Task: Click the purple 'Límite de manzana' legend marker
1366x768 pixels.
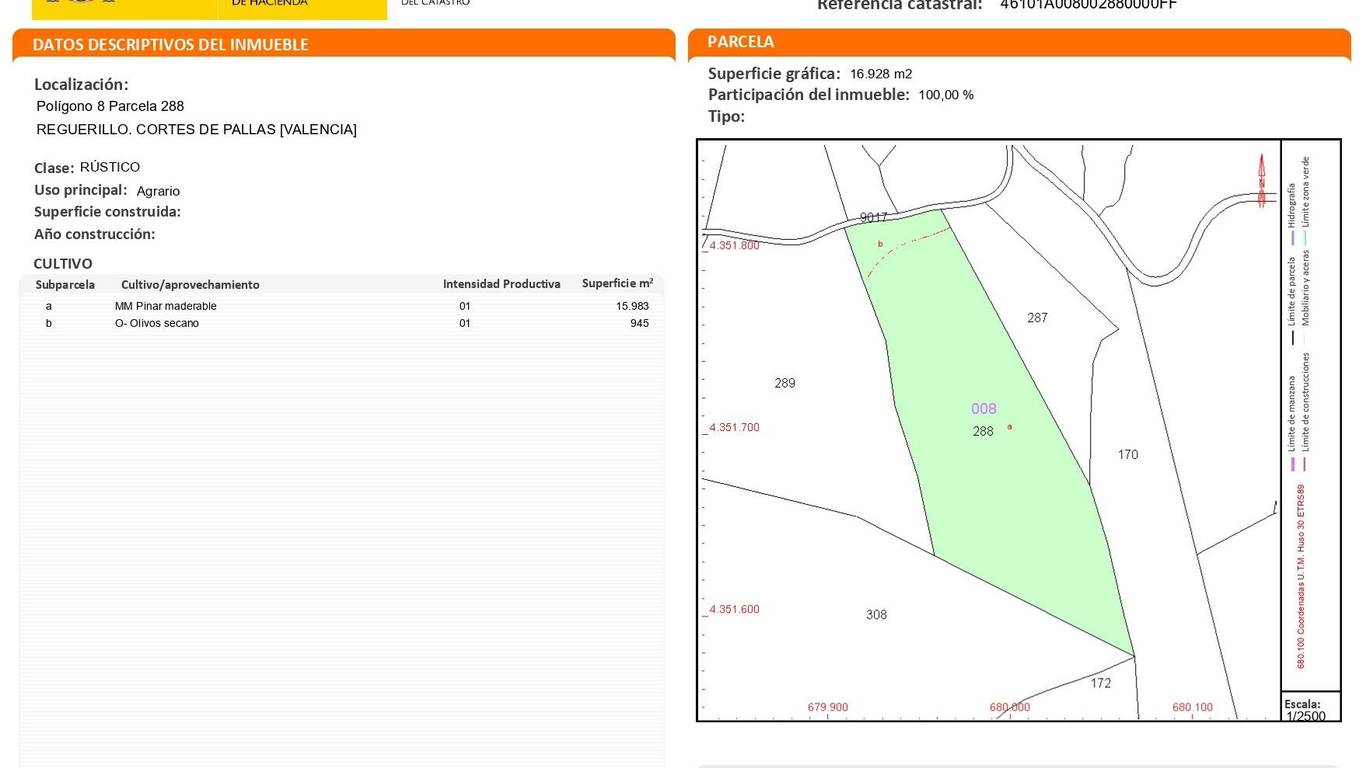Action: click(x=1292, y=464)
